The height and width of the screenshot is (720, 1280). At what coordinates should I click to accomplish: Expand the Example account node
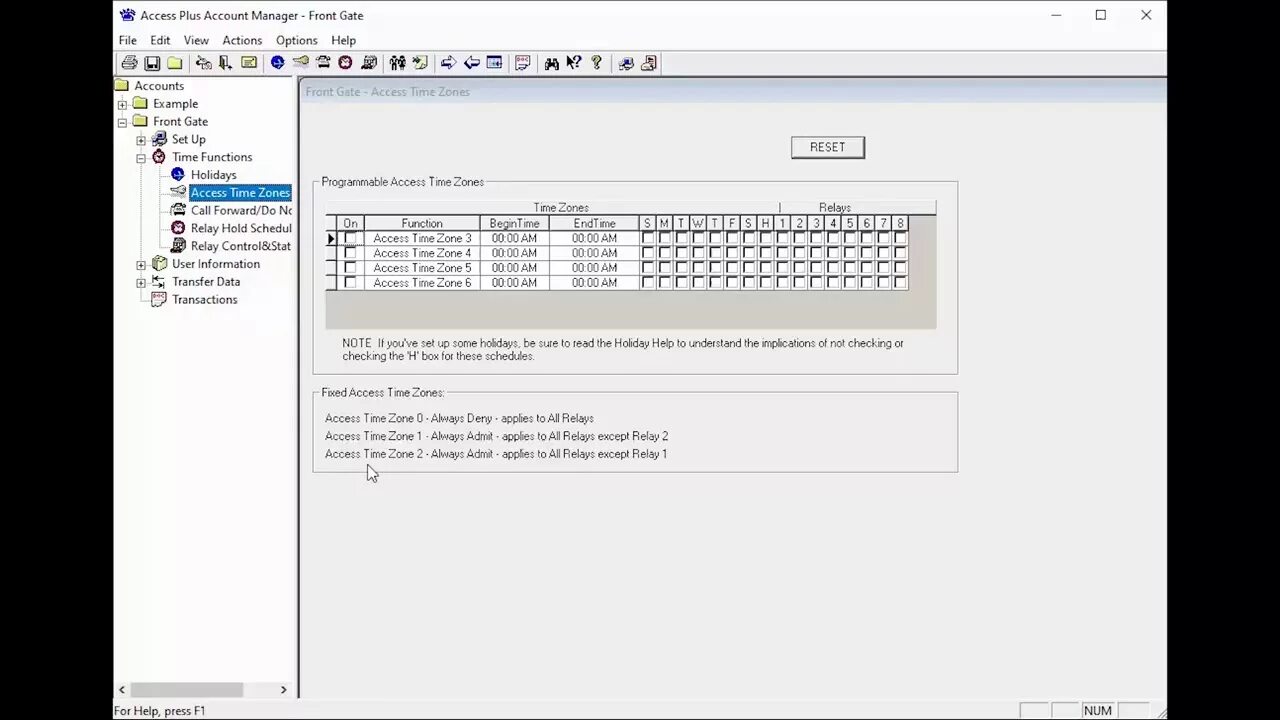pyautogui.click(x=122, y=104)
